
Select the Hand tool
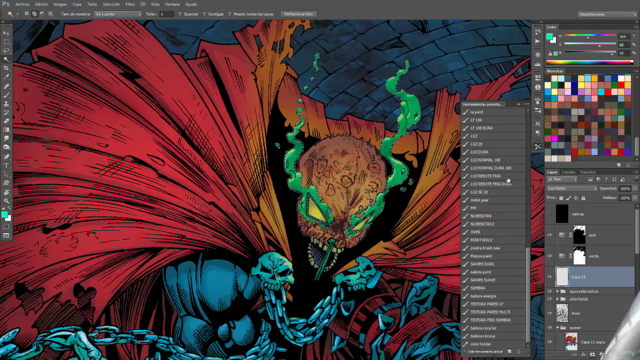pyautogui.click(x=6, y=192)
